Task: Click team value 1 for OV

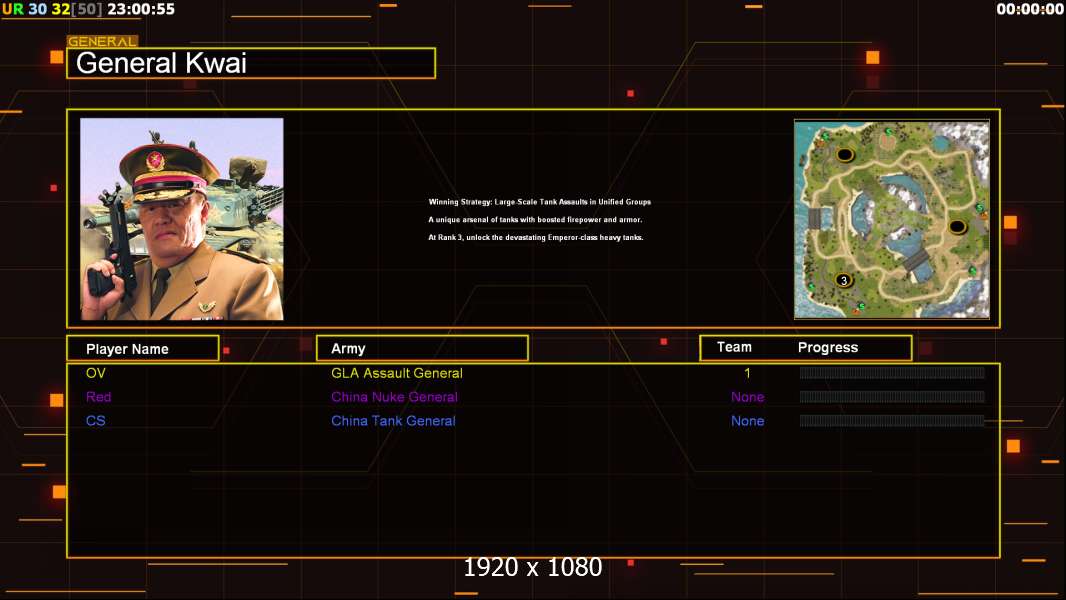Action: coord(747,373)
